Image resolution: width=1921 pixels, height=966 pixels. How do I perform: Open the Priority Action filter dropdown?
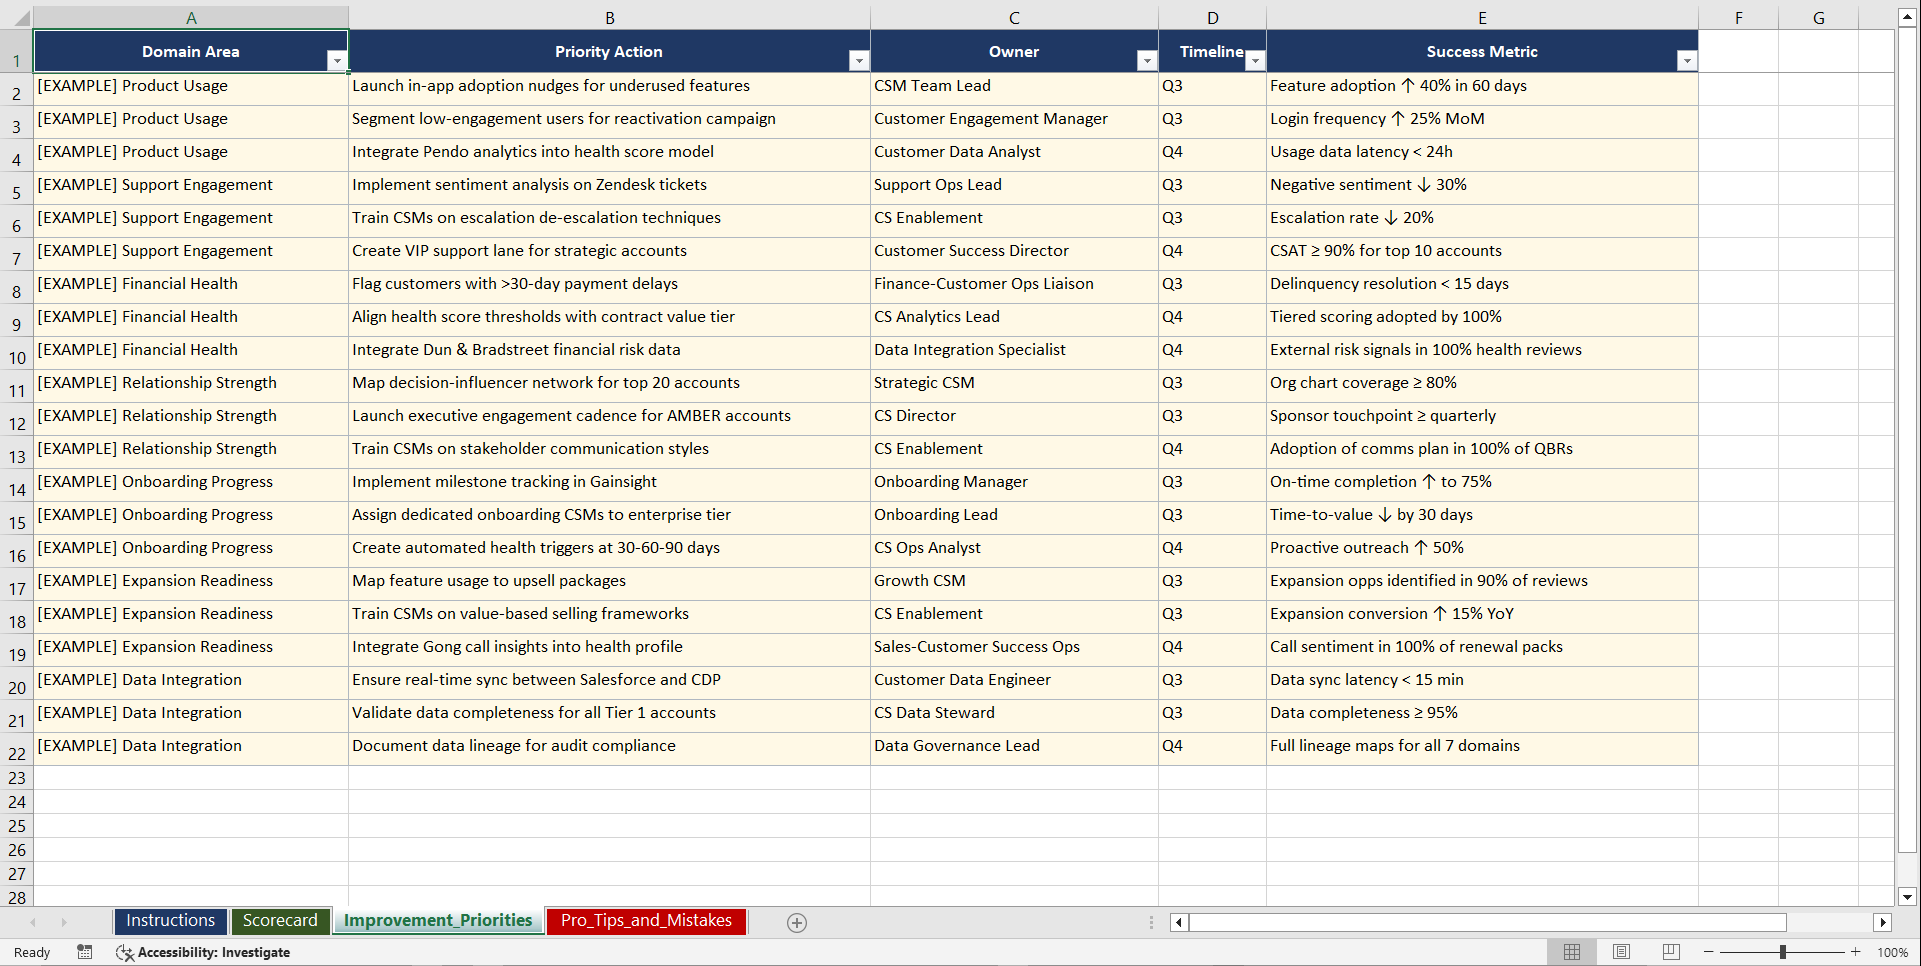pos(859,61)
